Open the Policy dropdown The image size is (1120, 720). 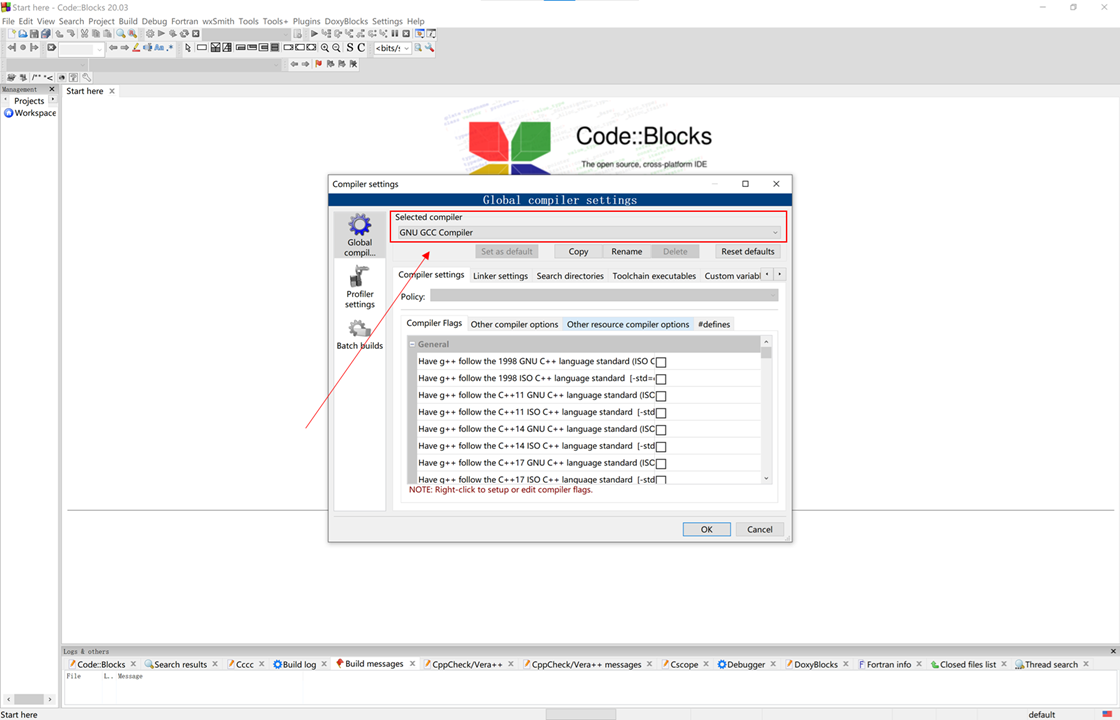[604, 296]
